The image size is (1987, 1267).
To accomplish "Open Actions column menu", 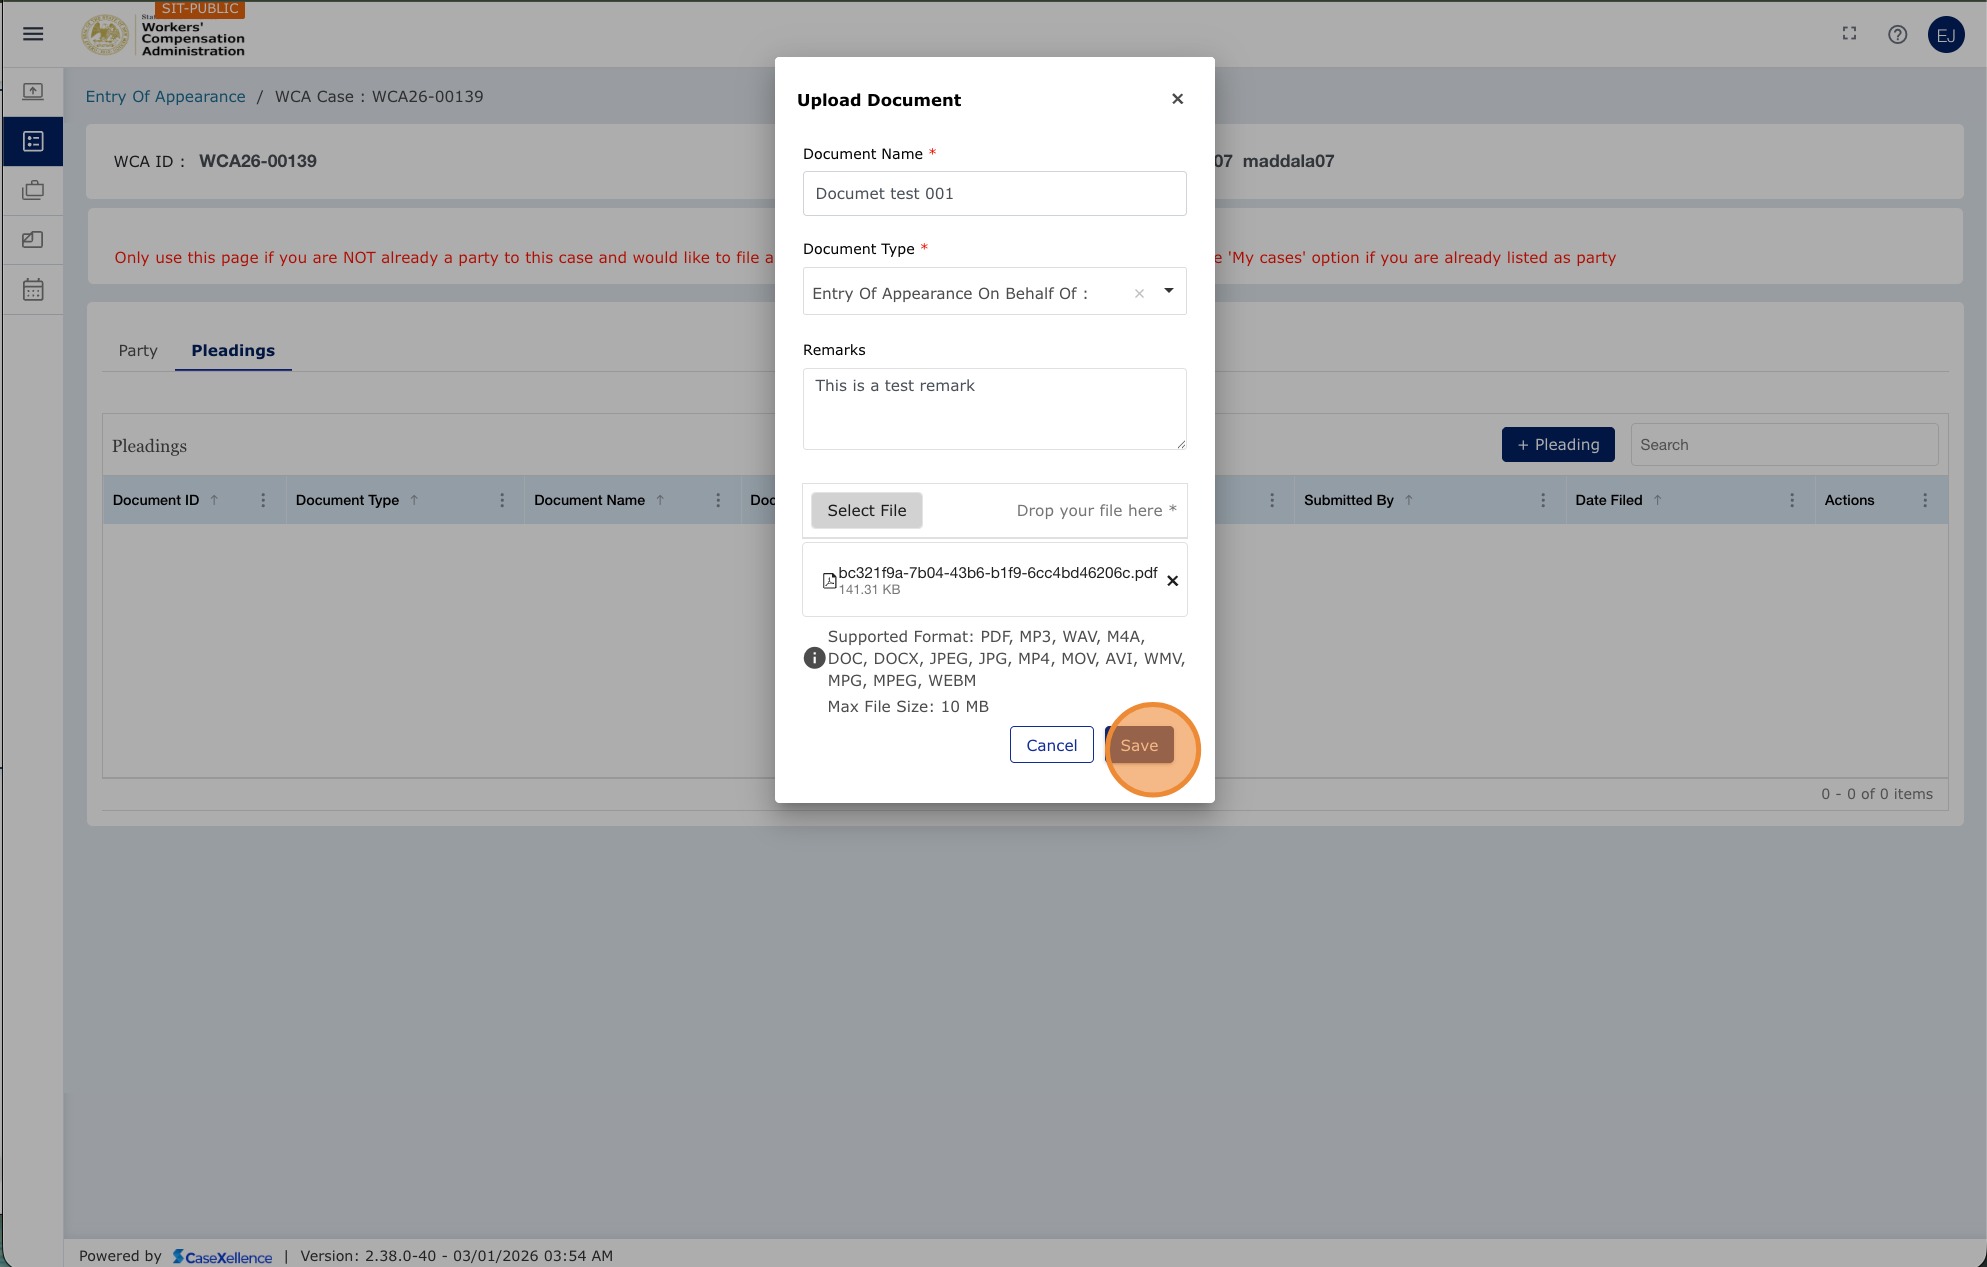I will pos(1925,500).
